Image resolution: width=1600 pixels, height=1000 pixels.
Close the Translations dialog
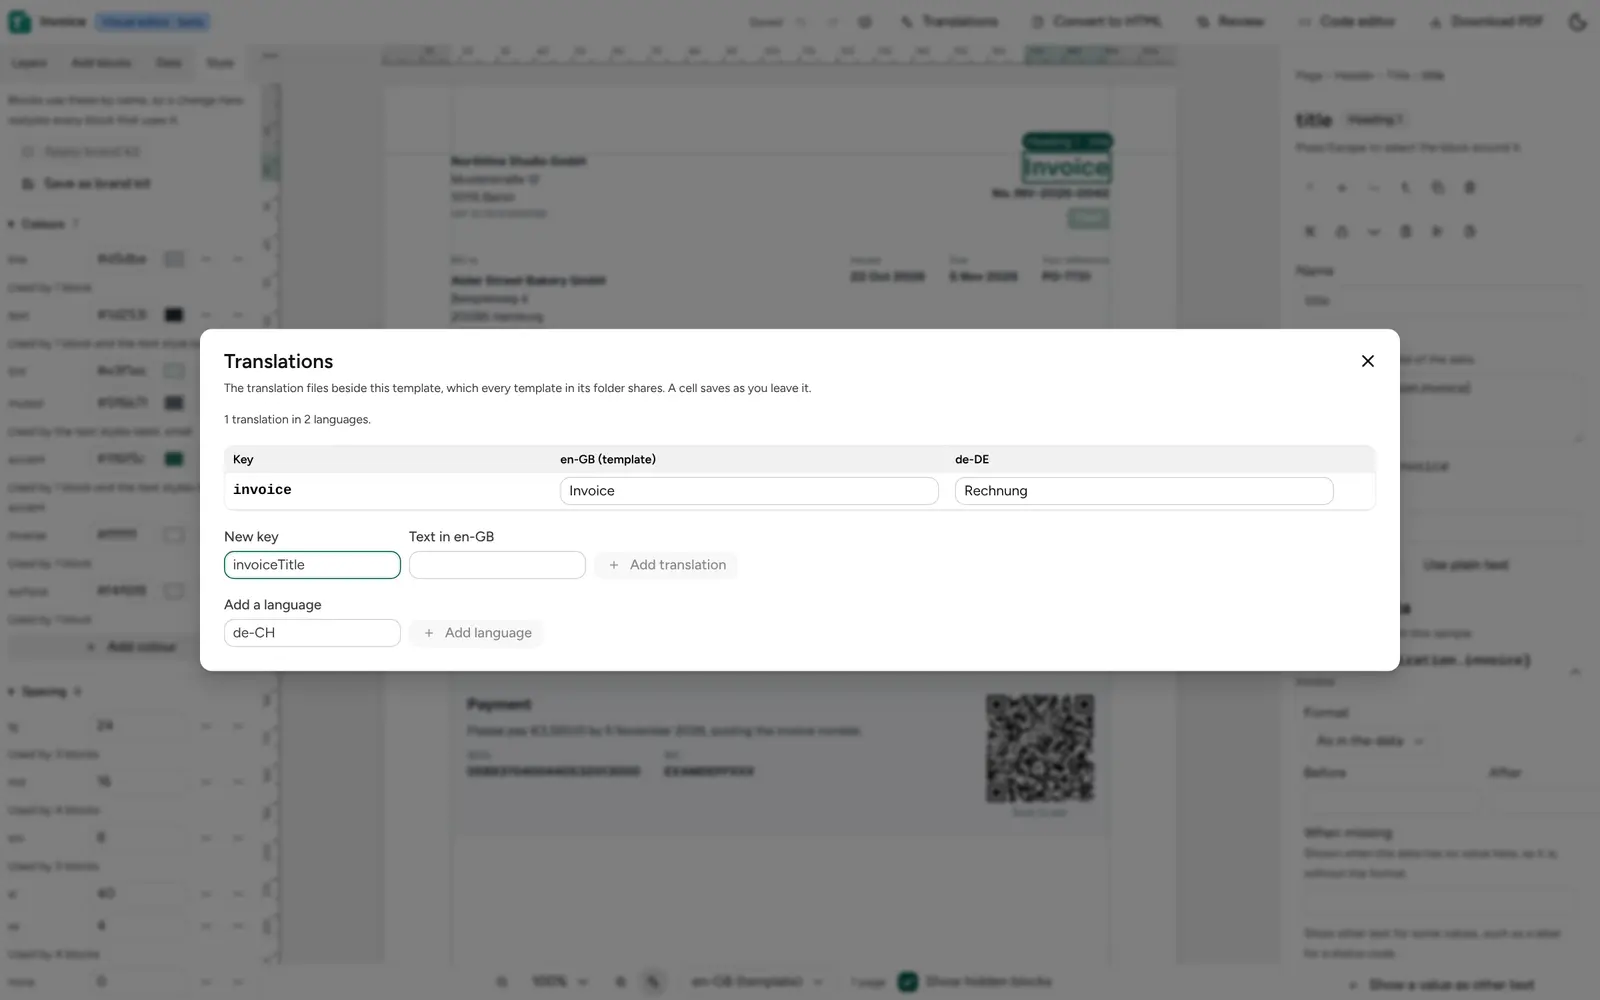[1368, 361]
